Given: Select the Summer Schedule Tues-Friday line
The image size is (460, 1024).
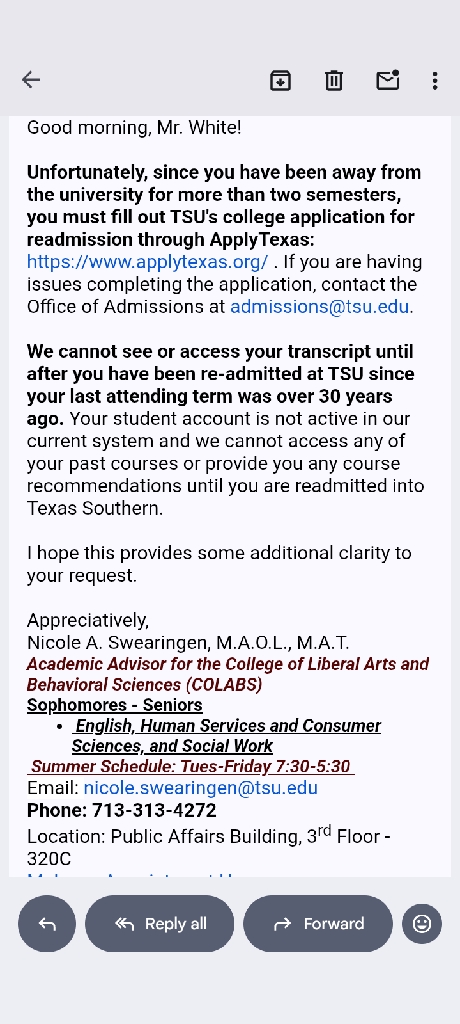Looking at the screenshot, I should click(191, 767).
